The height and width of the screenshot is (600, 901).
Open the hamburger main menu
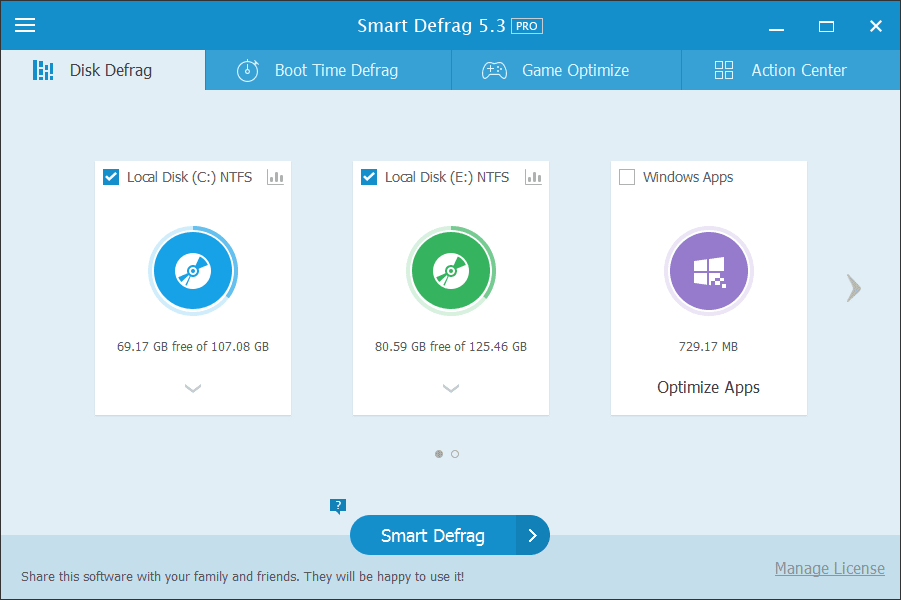click(x=25, y=25)
